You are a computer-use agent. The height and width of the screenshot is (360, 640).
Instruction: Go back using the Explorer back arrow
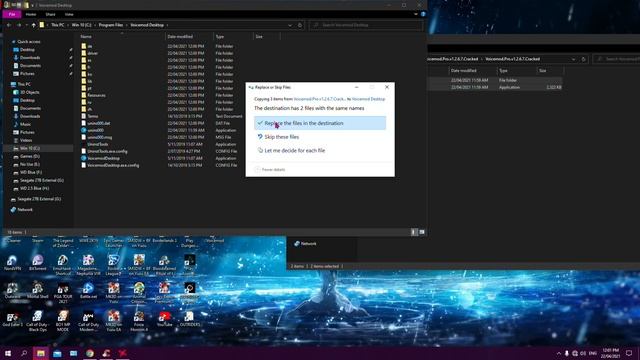point(9,25)
